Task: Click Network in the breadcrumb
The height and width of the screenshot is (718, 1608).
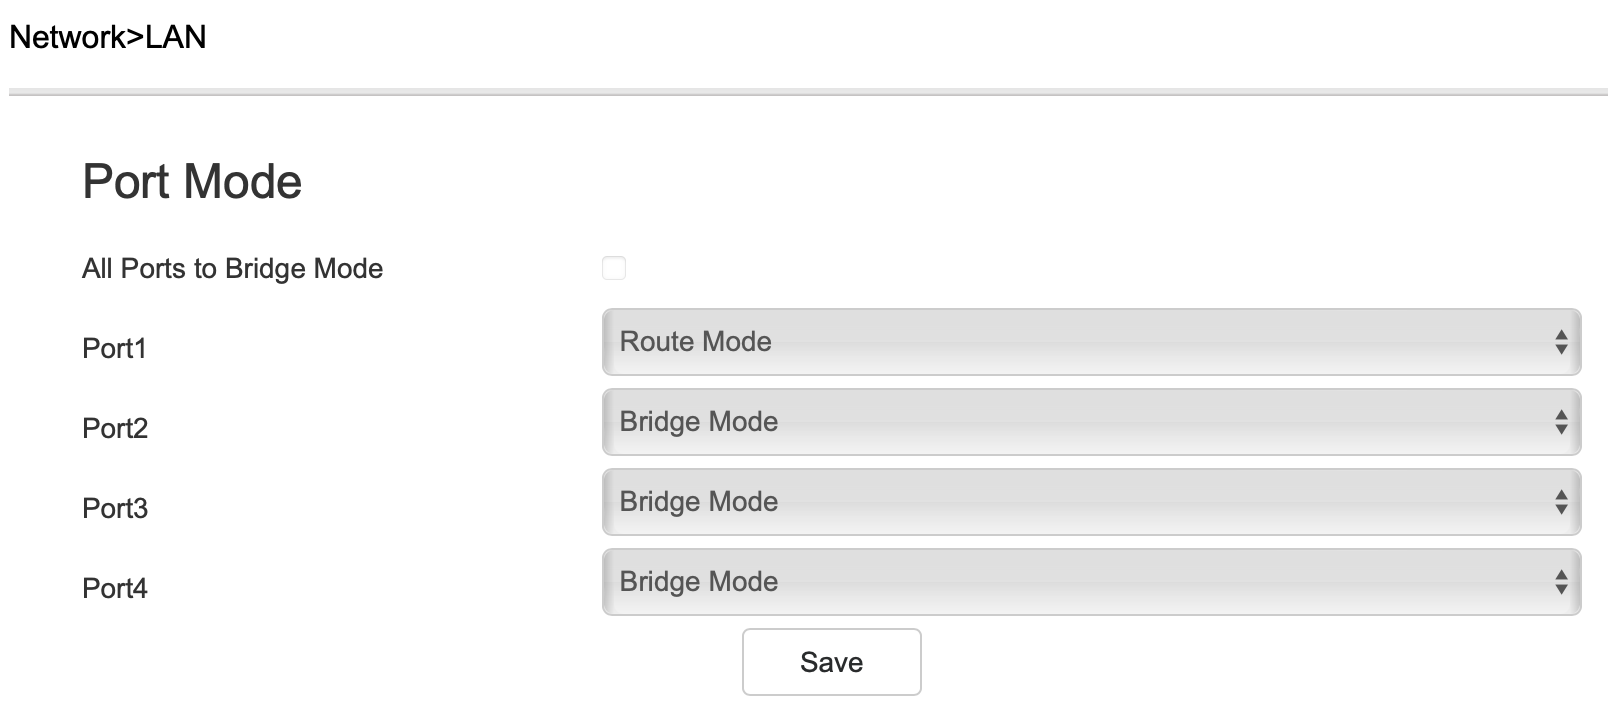Action: [68, 37]
